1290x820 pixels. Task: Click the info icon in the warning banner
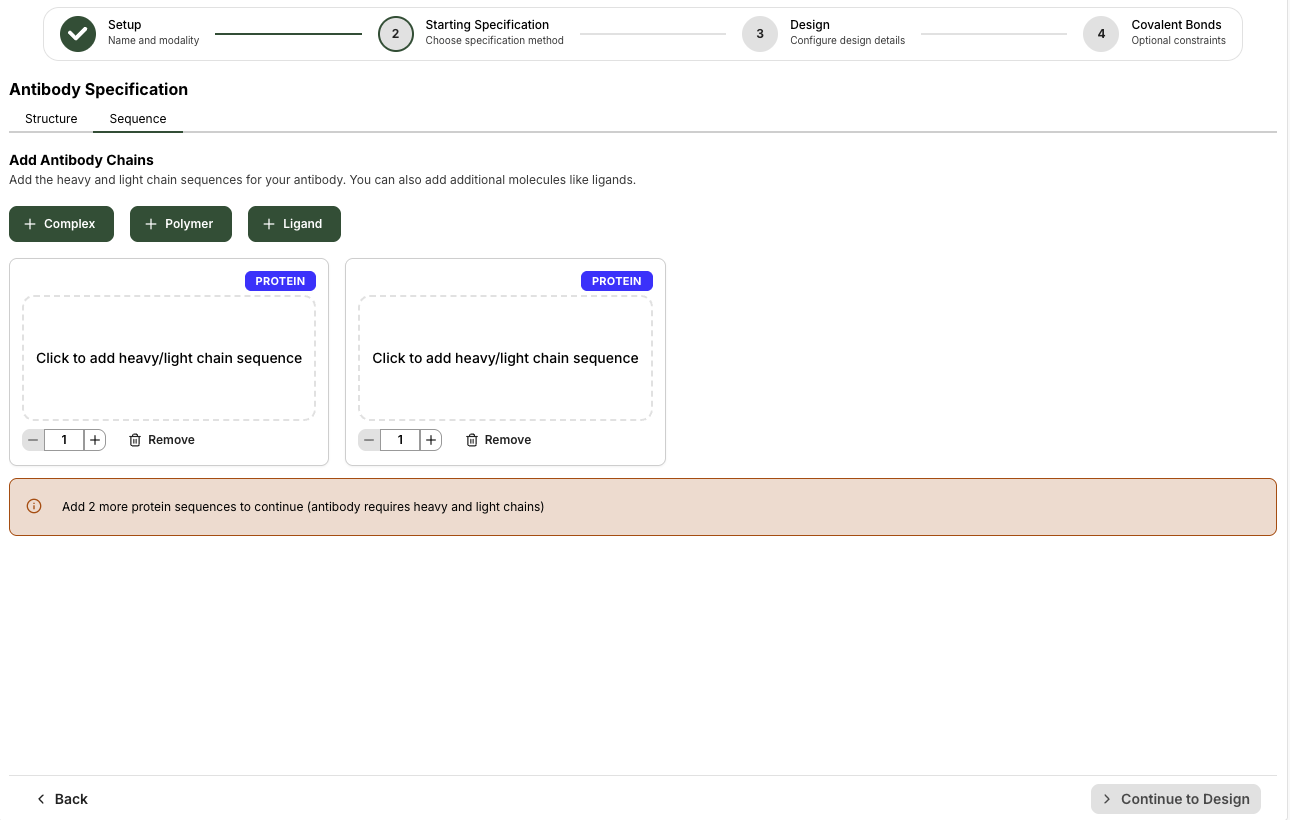(34, 506)
